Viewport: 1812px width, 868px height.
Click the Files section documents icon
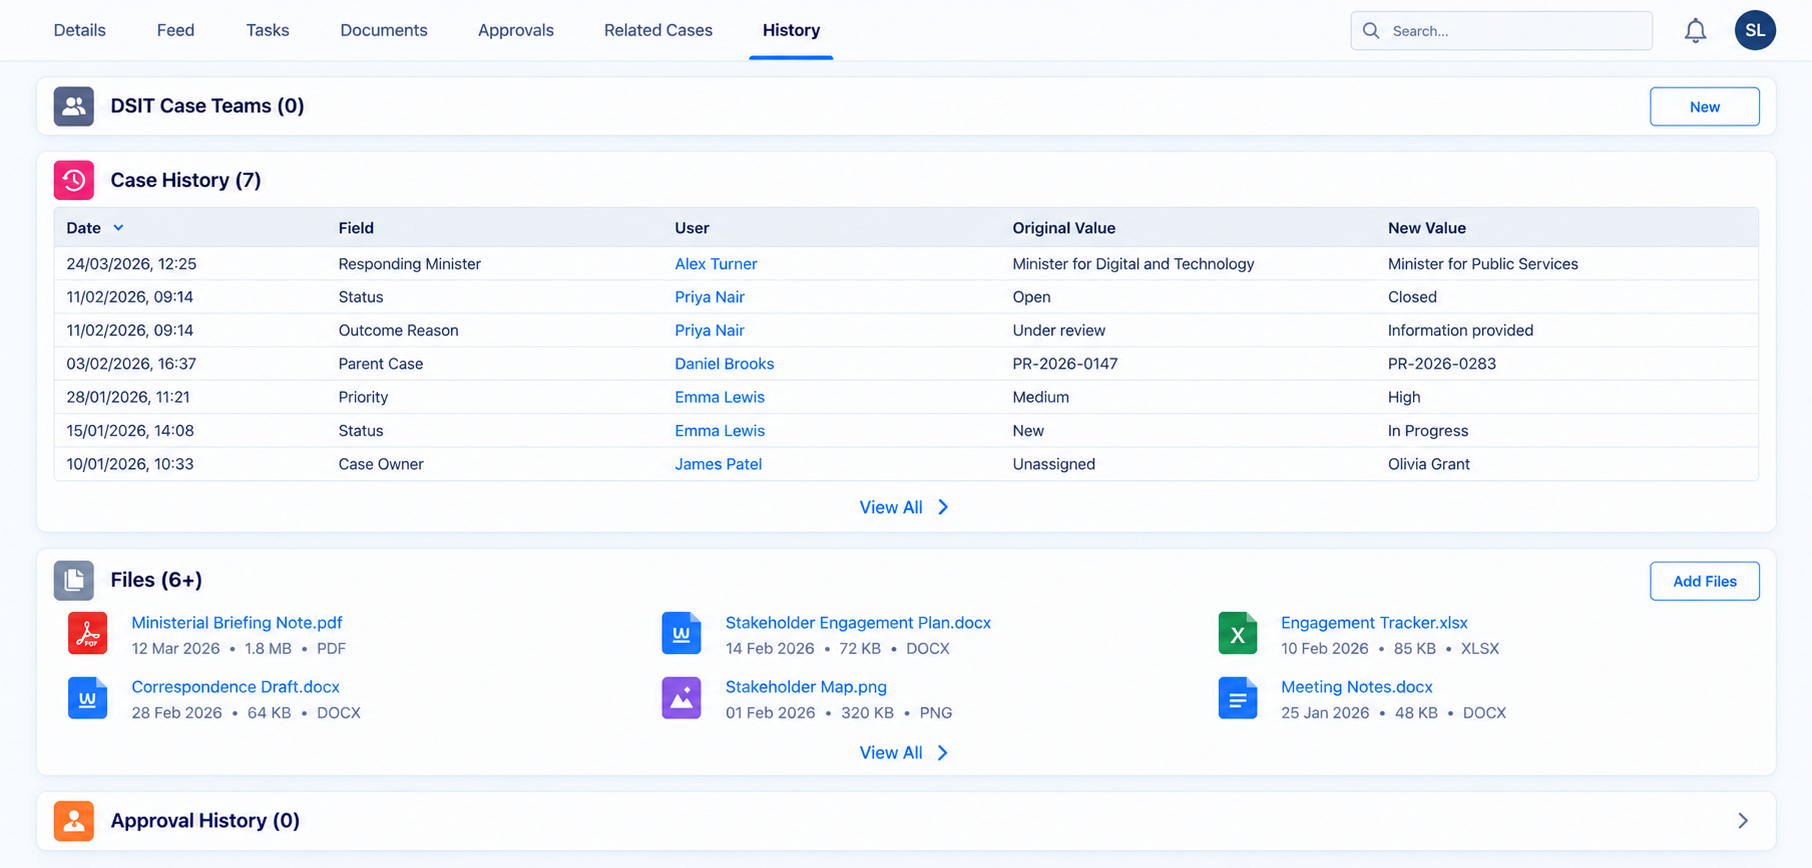(74, 580)
